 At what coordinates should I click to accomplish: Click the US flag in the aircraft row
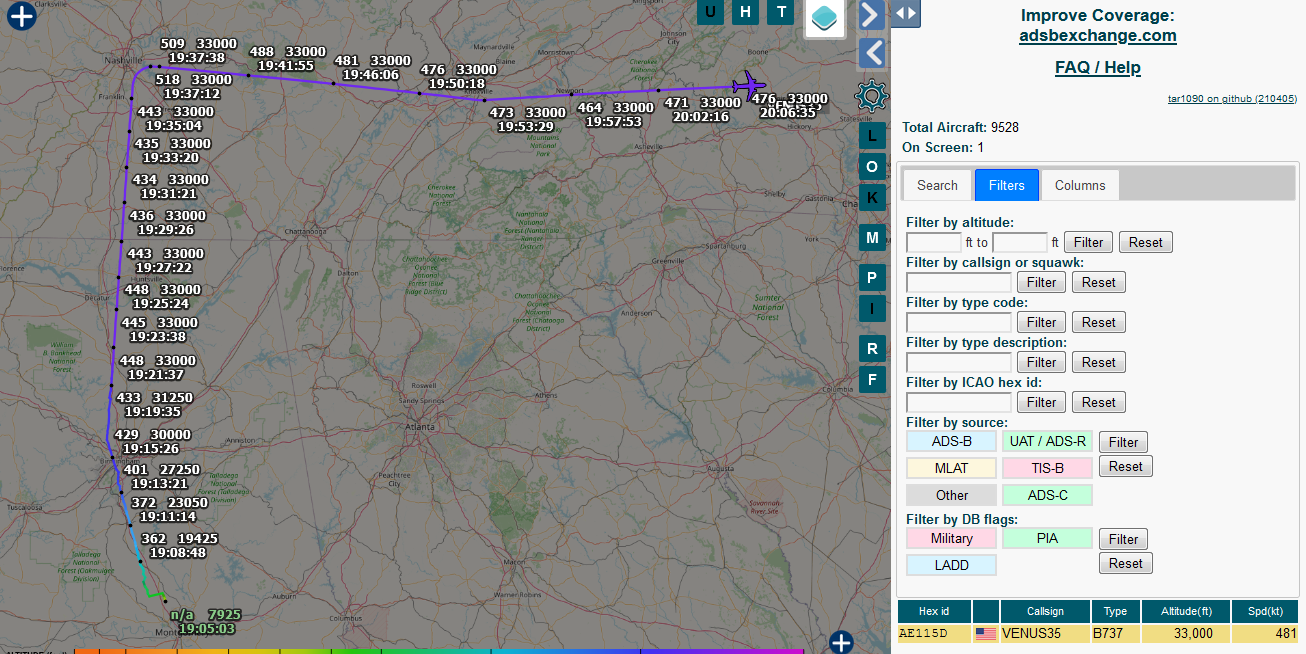[986, 633]
